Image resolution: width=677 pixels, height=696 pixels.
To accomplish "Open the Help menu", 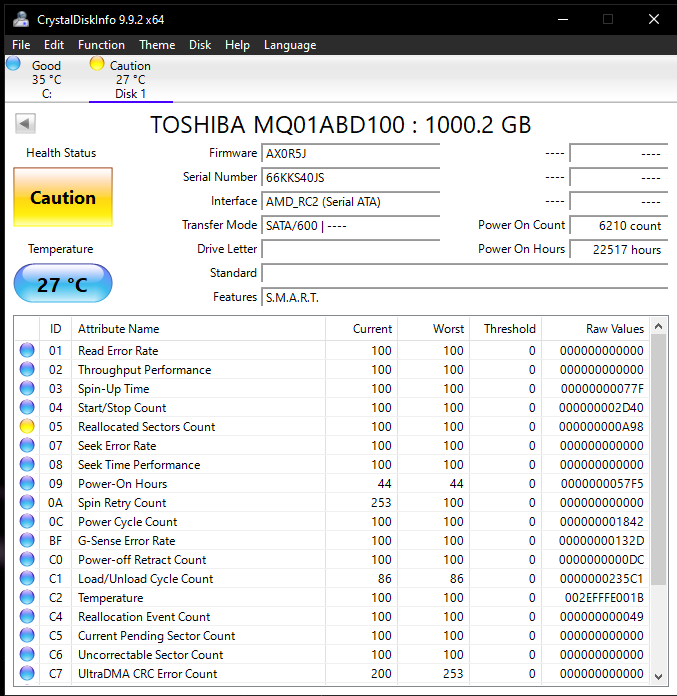I will pyautogui.click(x=237, y=45).
